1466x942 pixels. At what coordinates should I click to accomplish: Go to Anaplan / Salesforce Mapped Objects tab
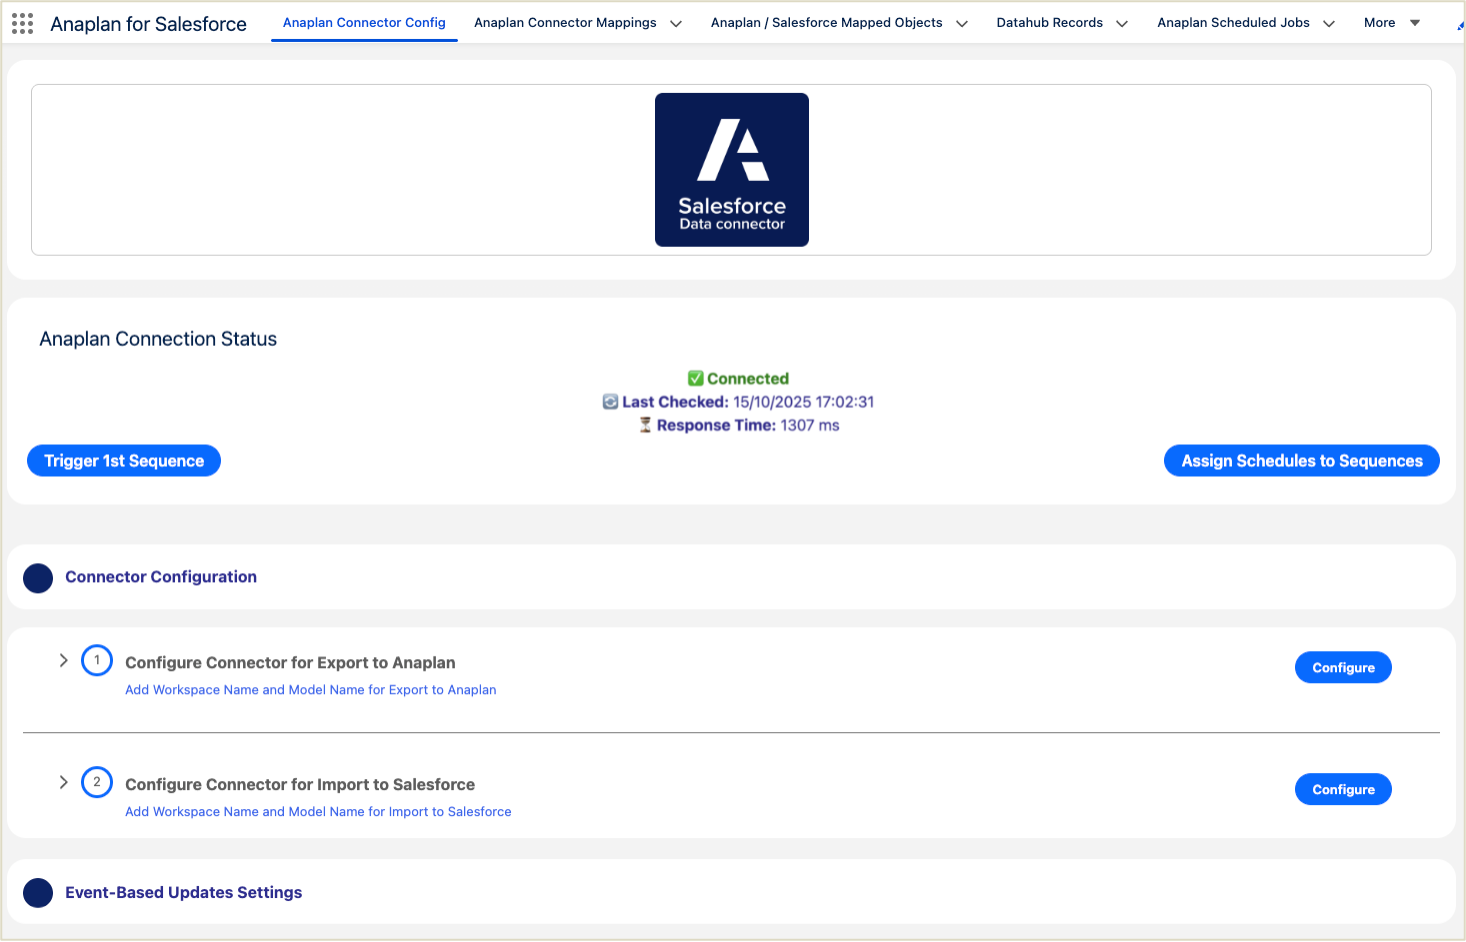click(826, 23)
